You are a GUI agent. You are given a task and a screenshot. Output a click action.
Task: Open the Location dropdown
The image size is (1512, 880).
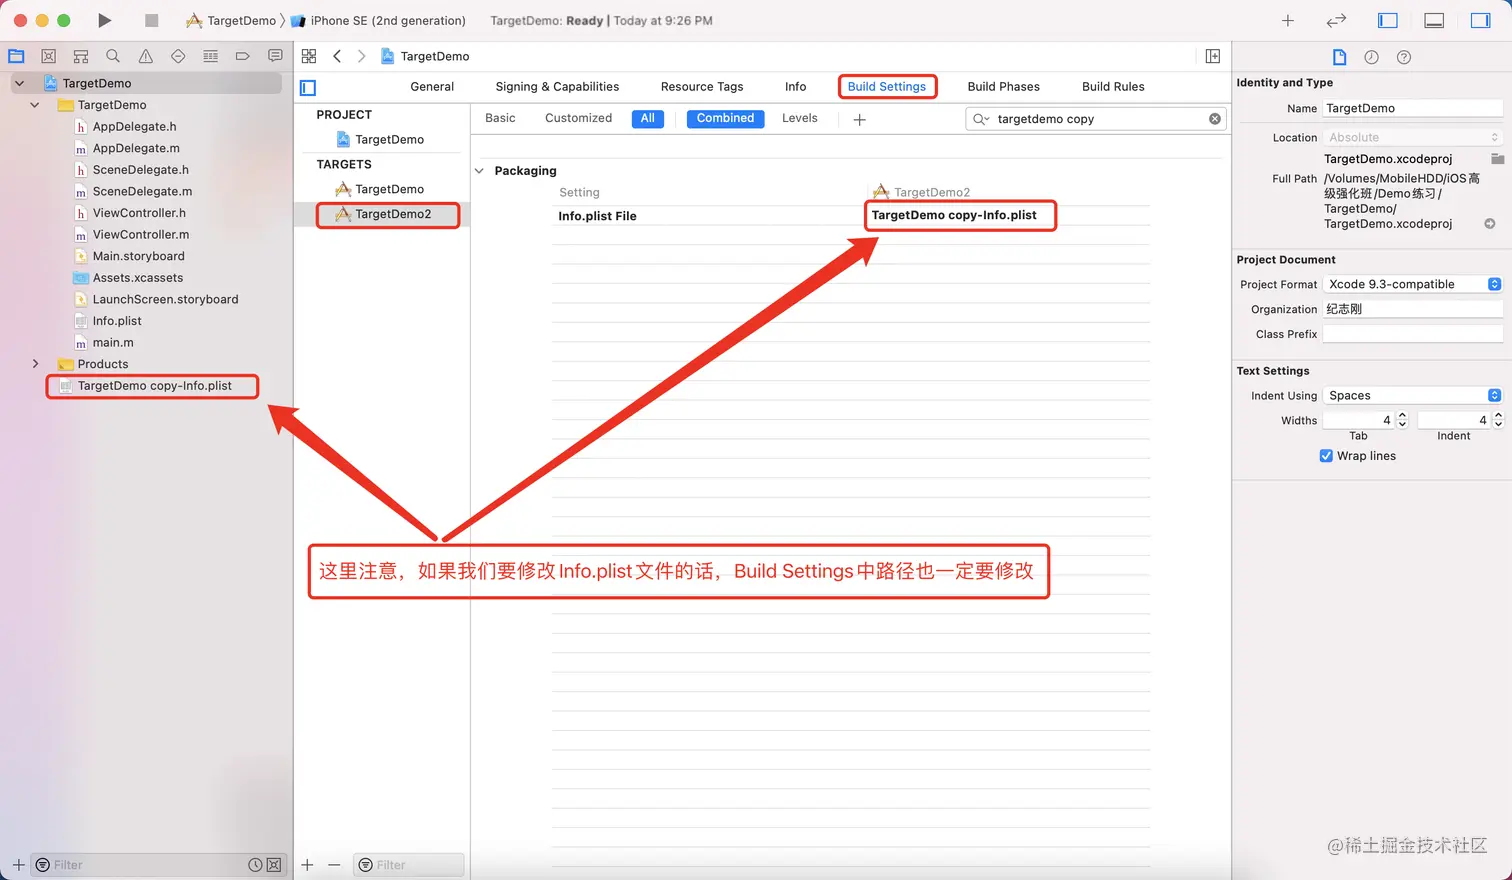coord(1413,138)
